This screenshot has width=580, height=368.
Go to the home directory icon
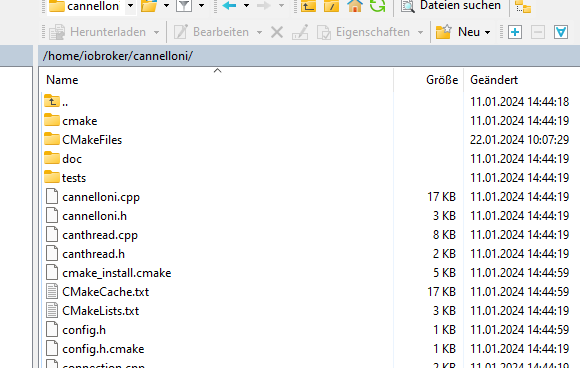point(354,6)
